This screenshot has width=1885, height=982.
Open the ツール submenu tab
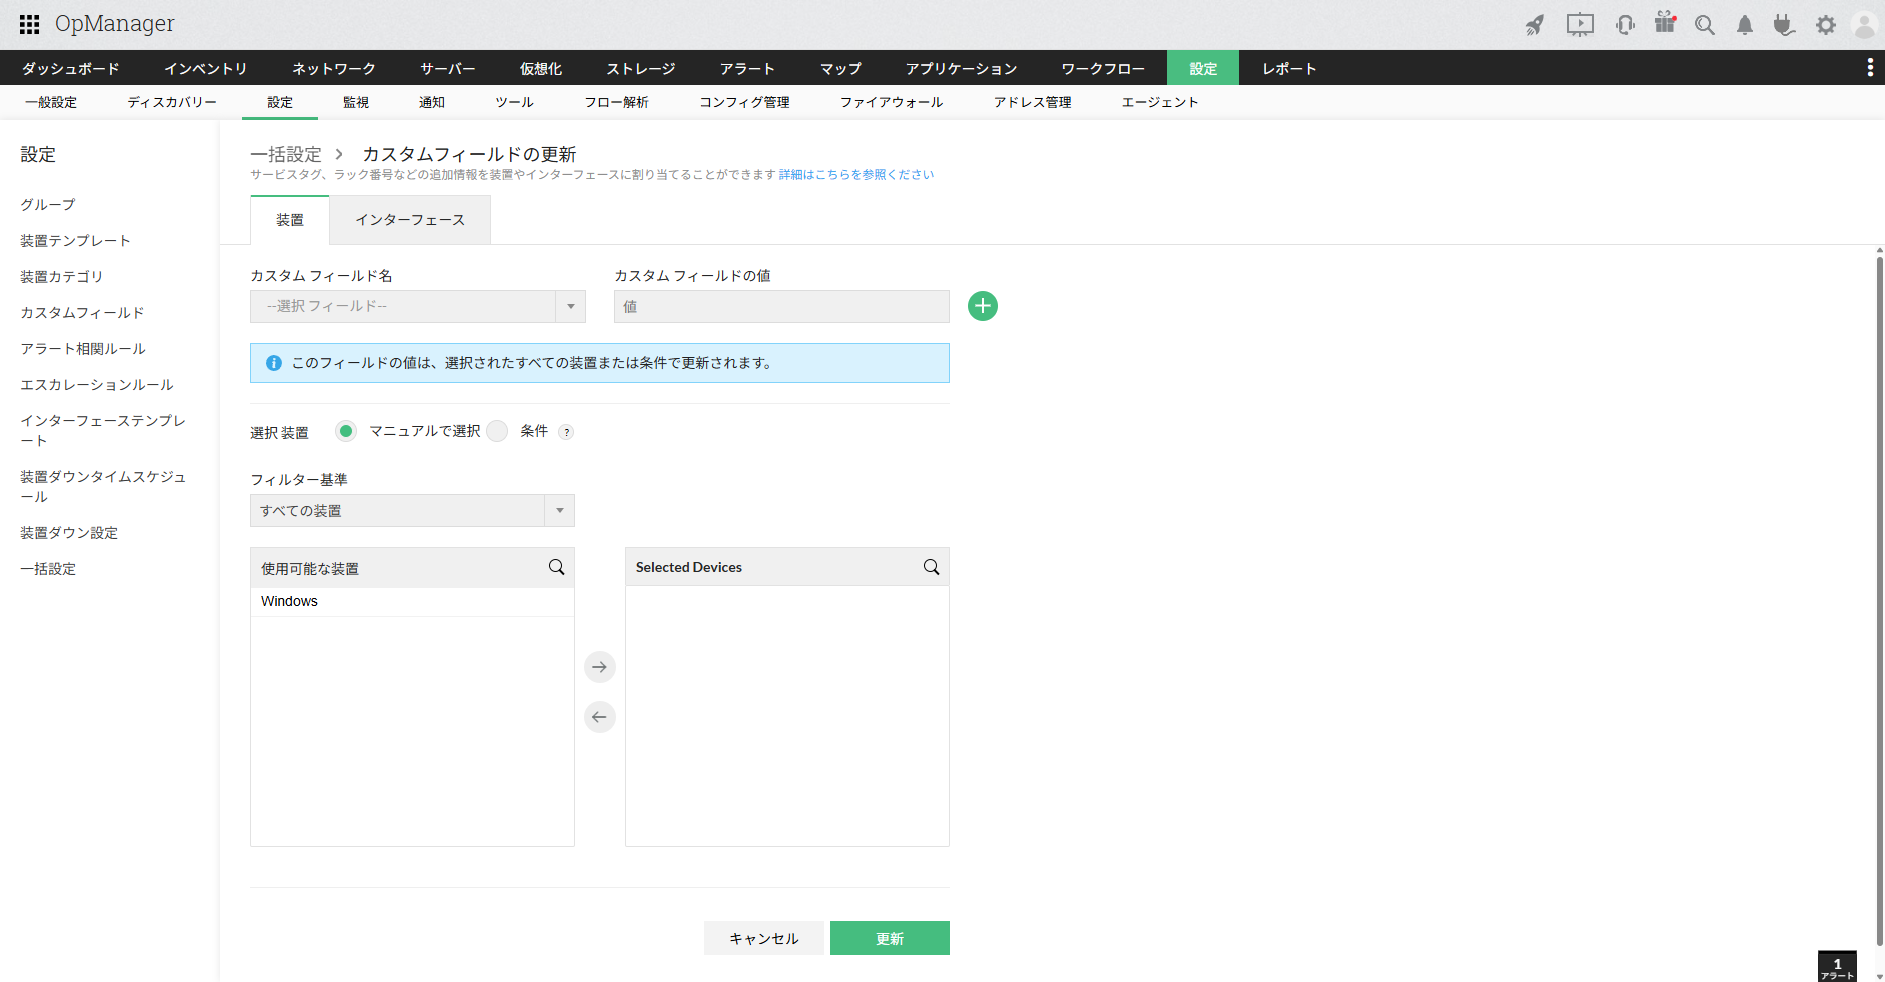coord(515,102)
